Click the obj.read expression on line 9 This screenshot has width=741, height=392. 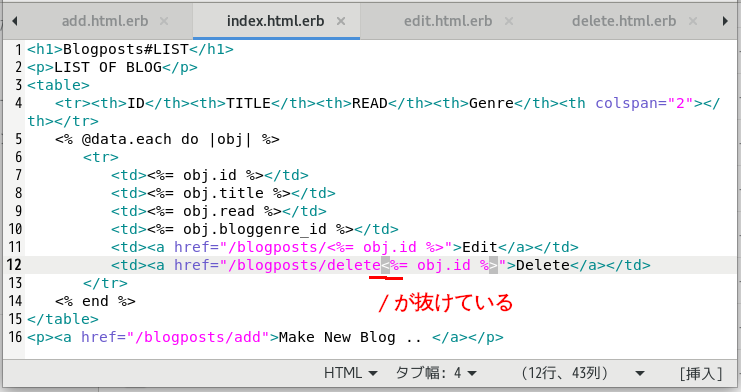click(x=219, y=211)
